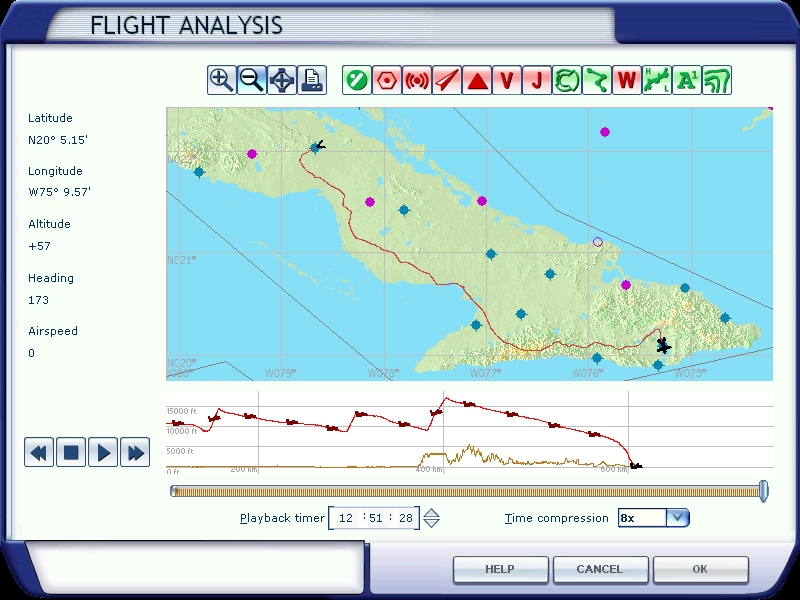The height and width of the screenshot is (600, 800).
Task: Click the Altitude value +57
Action: (39, 246)
